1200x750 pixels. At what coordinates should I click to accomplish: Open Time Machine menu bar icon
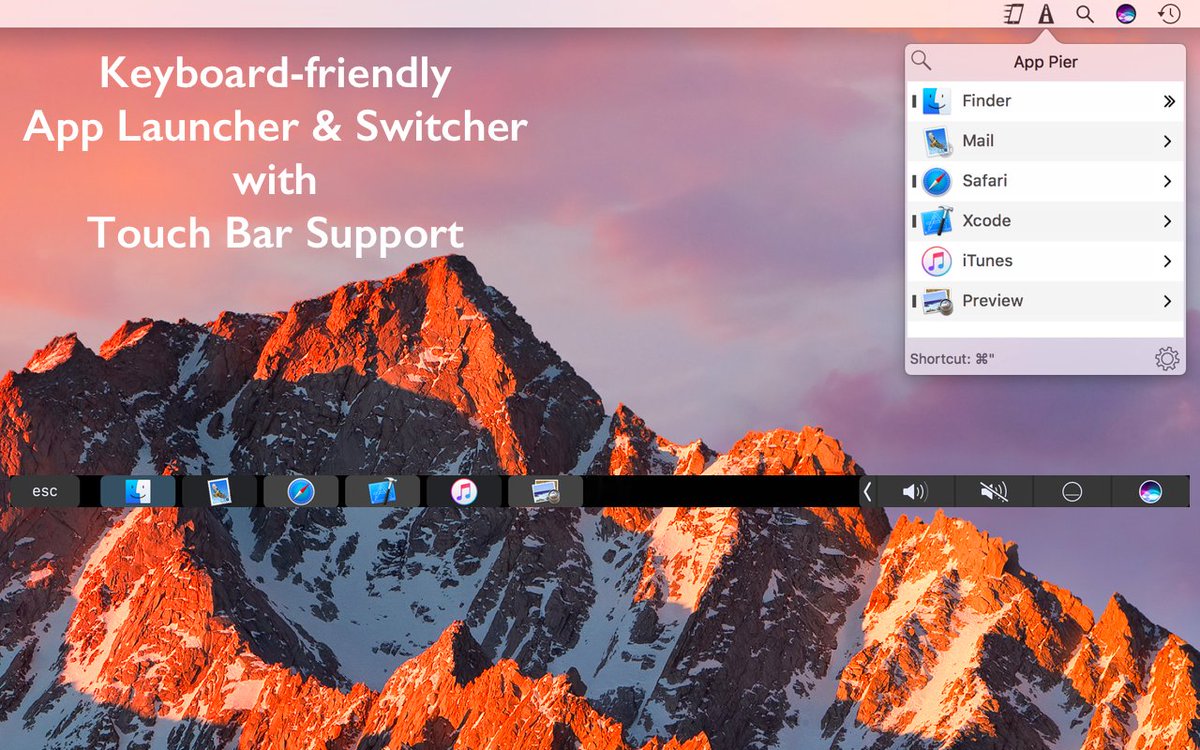pyautogui.click(x=1169, y=14)
